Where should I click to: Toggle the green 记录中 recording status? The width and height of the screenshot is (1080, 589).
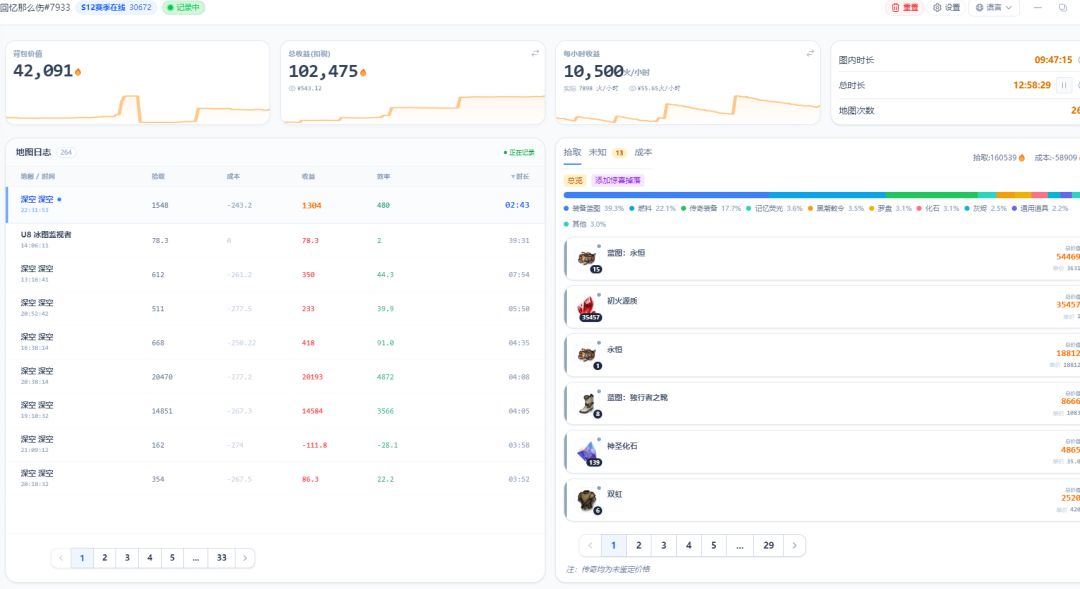(x=183, y=8)
